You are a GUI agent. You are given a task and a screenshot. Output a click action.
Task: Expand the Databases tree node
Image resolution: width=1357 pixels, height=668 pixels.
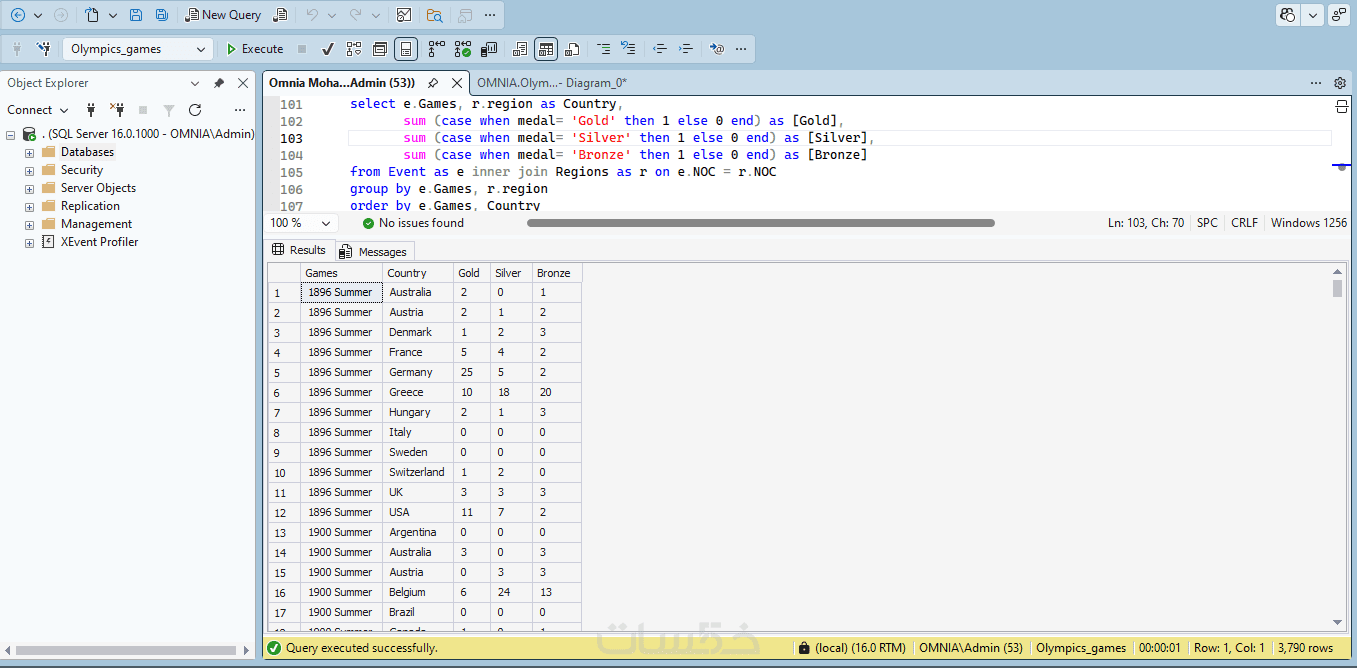[29, 153]
